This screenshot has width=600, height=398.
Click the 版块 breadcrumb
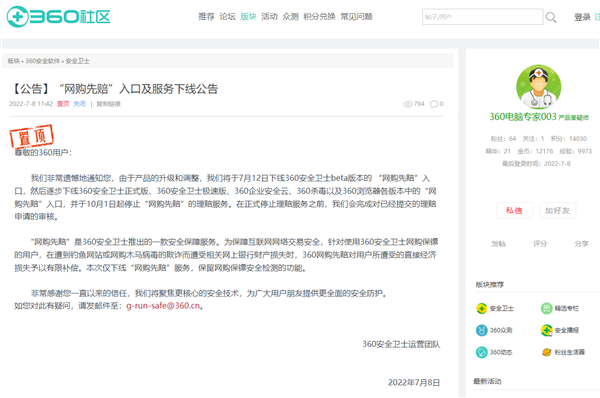pos(13,61)
